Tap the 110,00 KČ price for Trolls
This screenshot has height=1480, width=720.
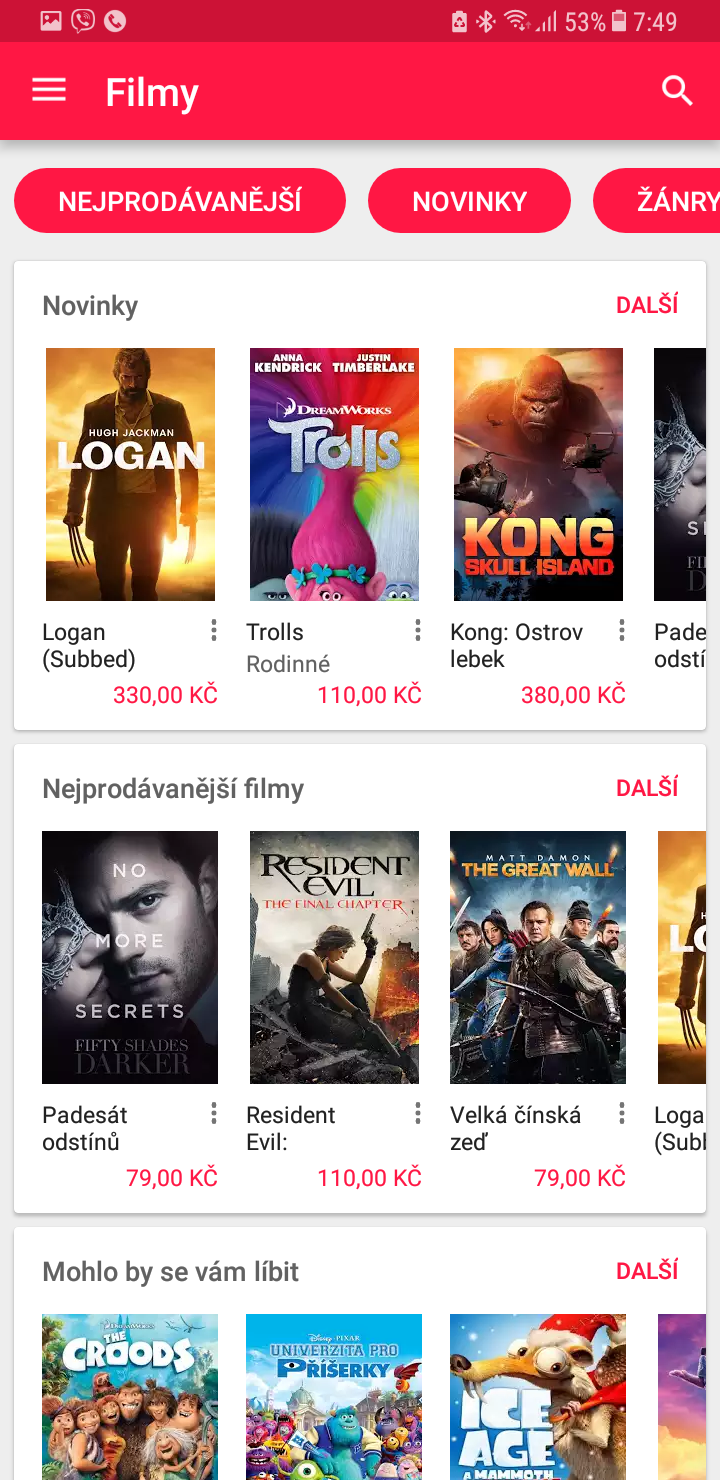tap(369, 693)
